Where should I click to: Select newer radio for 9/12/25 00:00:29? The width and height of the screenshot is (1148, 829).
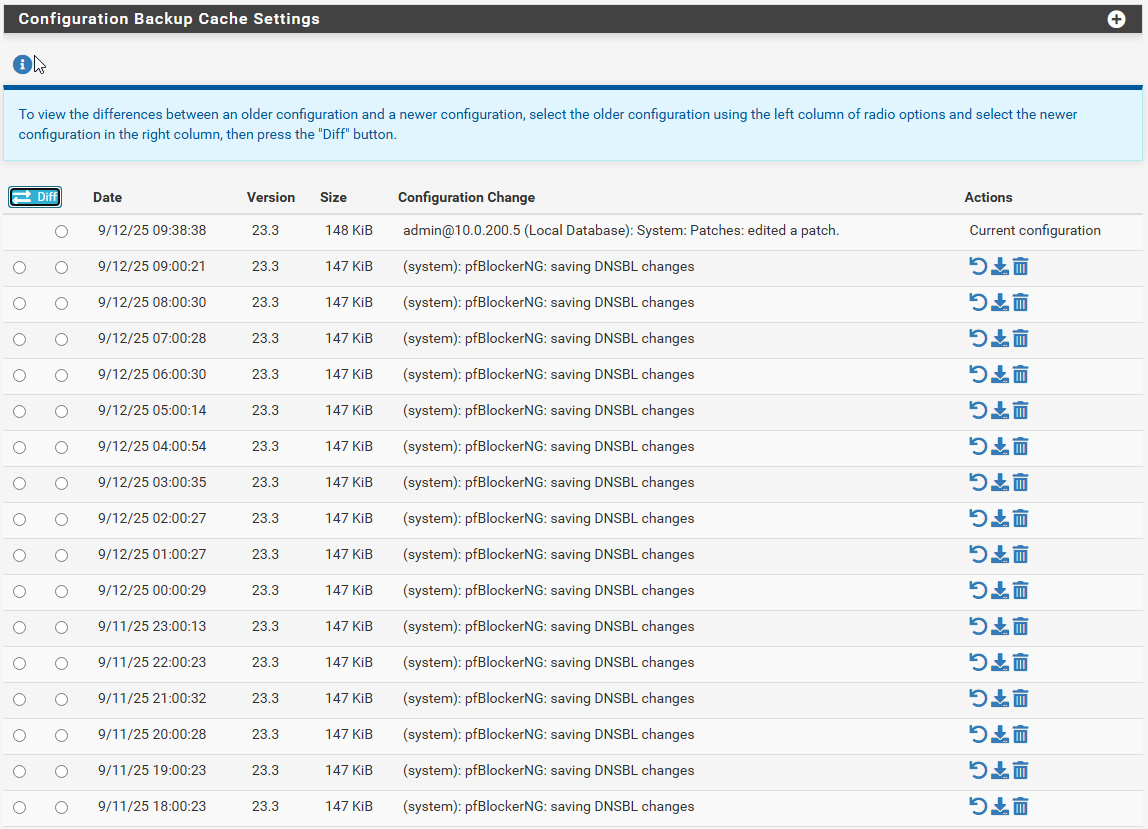tap(62, 591)
